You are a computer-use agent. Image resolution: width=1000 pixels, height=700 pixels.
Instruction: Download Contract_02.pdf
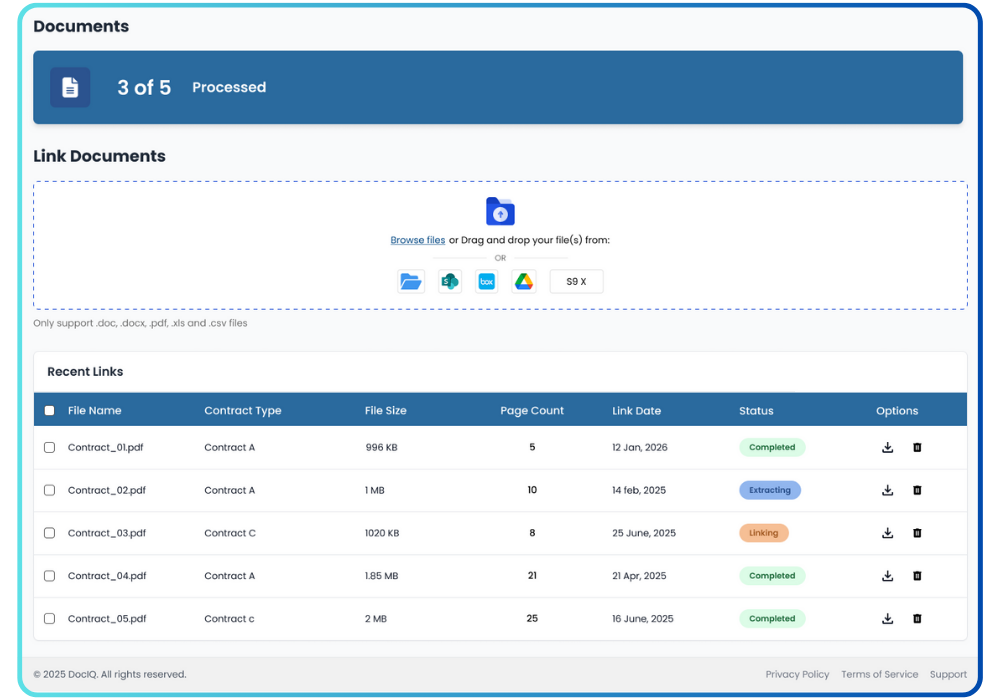887,490
